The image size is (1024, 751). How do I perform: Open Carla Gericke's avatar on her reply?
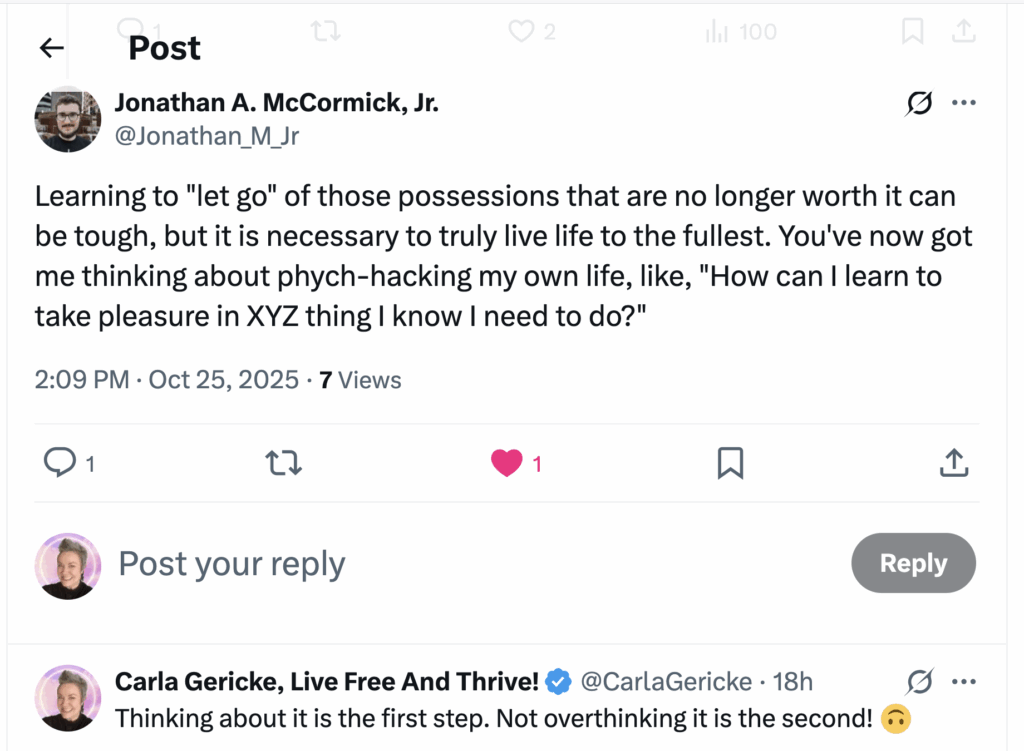click(68, 697)
